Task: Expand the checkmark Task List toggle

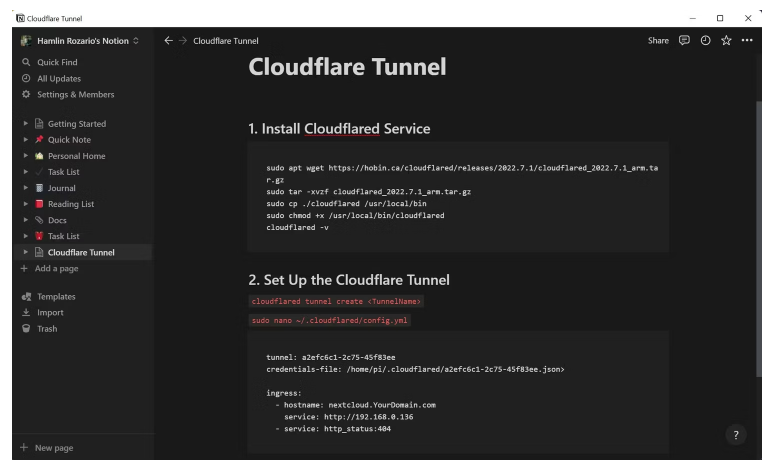Action: pos(26,172)
